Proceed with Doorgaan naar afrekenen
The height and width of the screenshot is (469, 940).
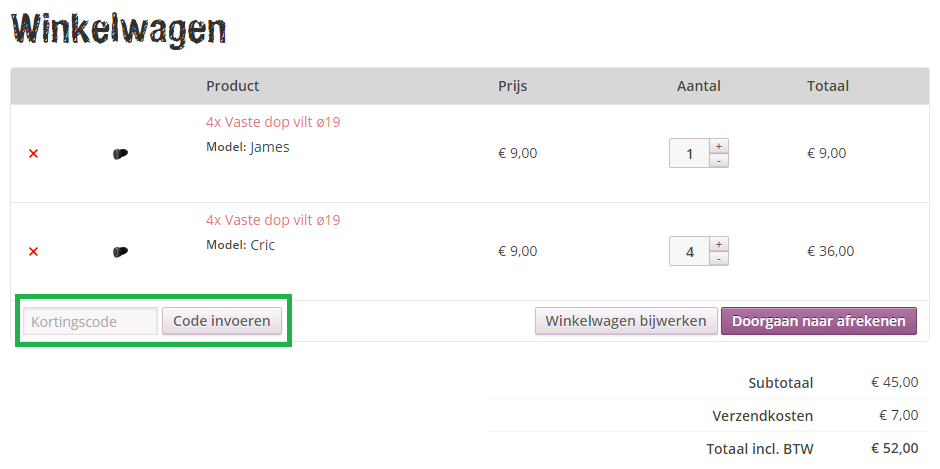[x=818, y=321]
